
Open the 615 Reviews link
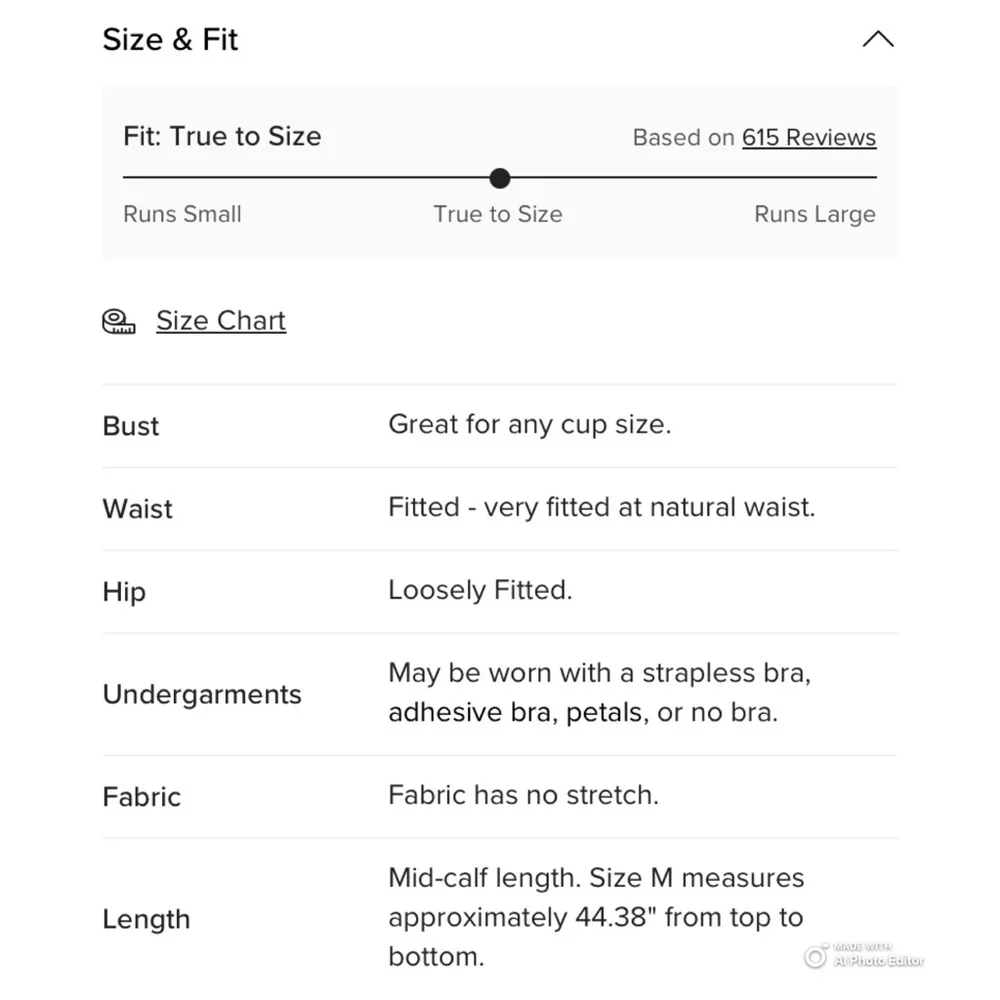tap(809, 137)
